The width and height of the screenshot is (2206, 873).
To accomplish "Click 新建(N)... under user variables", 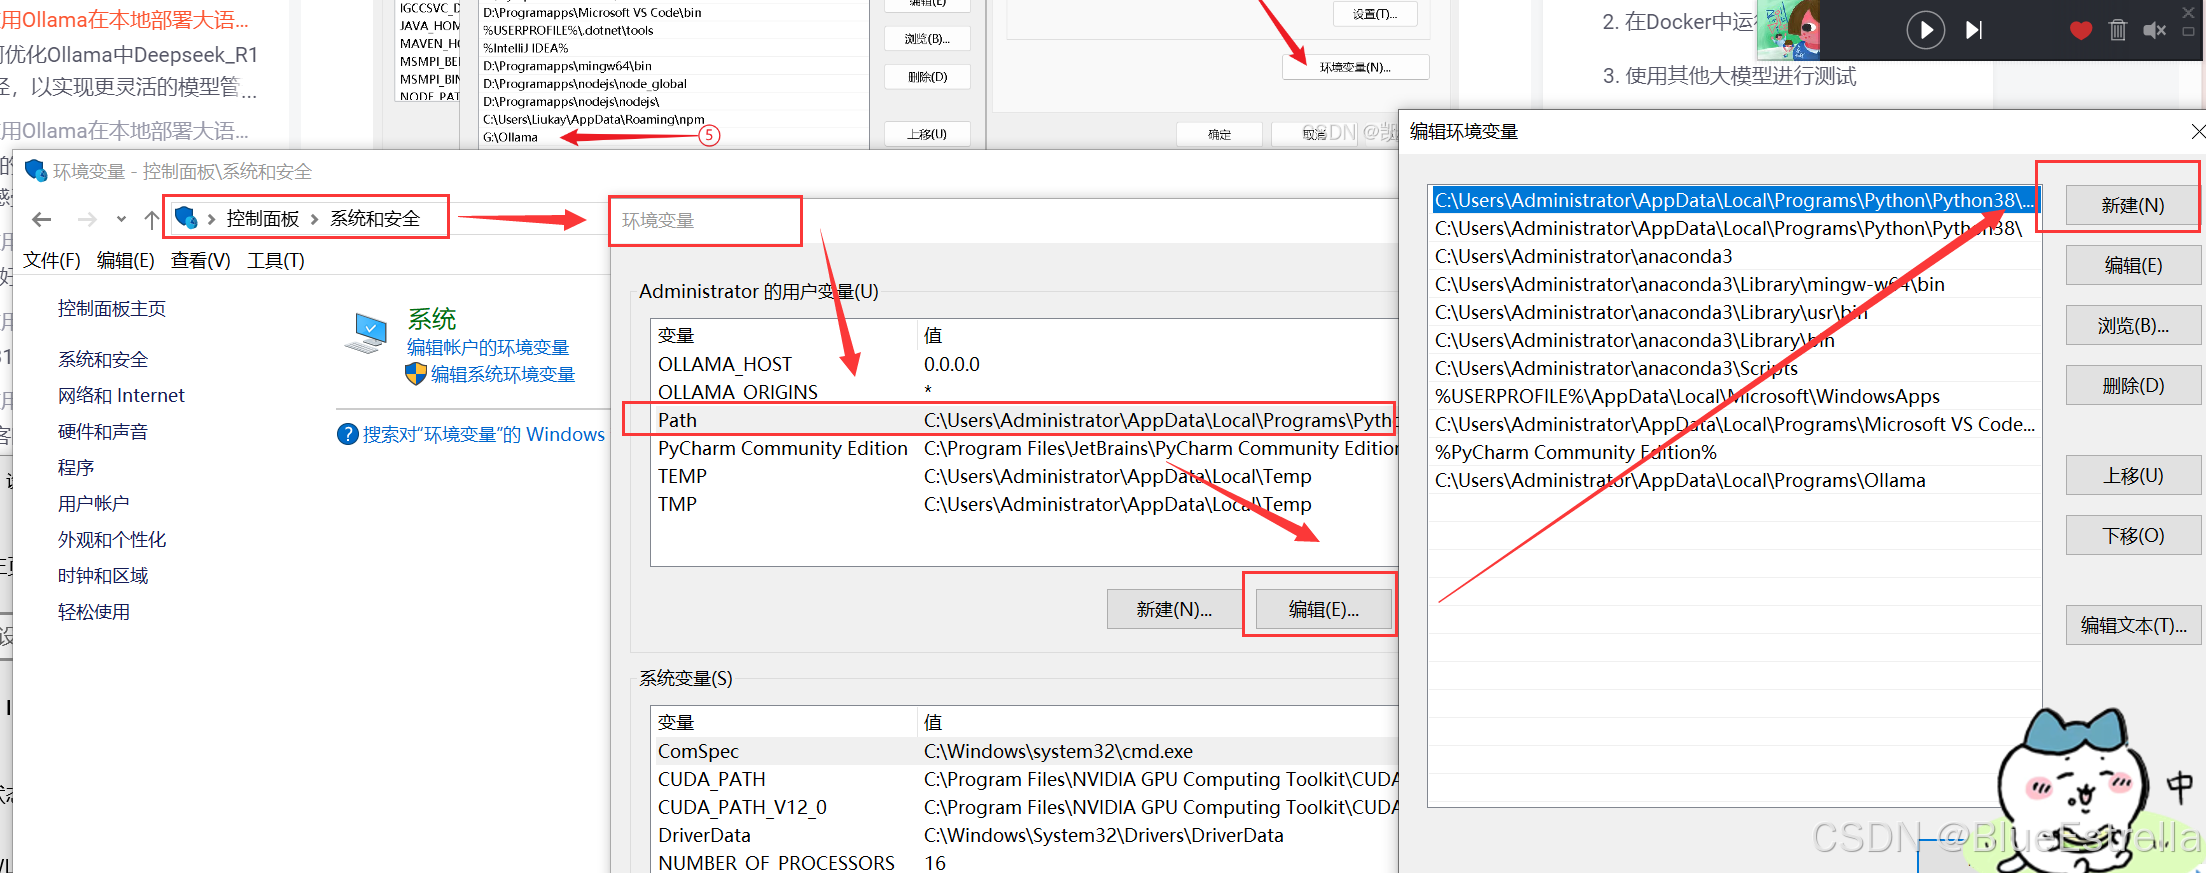I will pyautogui.click(x=1174, y=610).
